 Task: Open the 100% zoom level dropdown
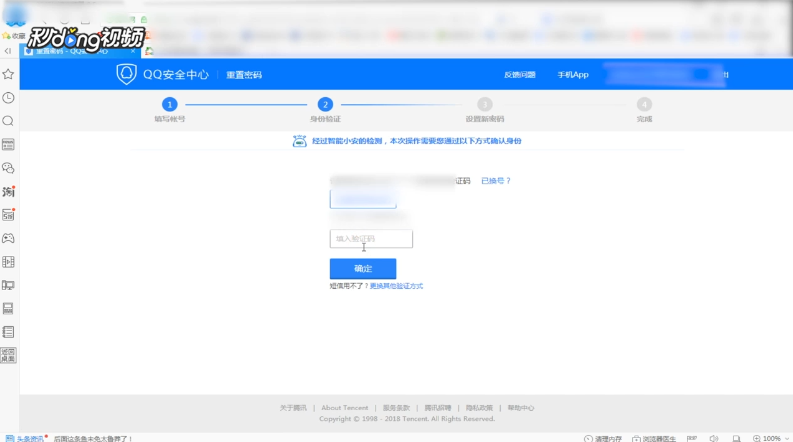pos(771,438)
